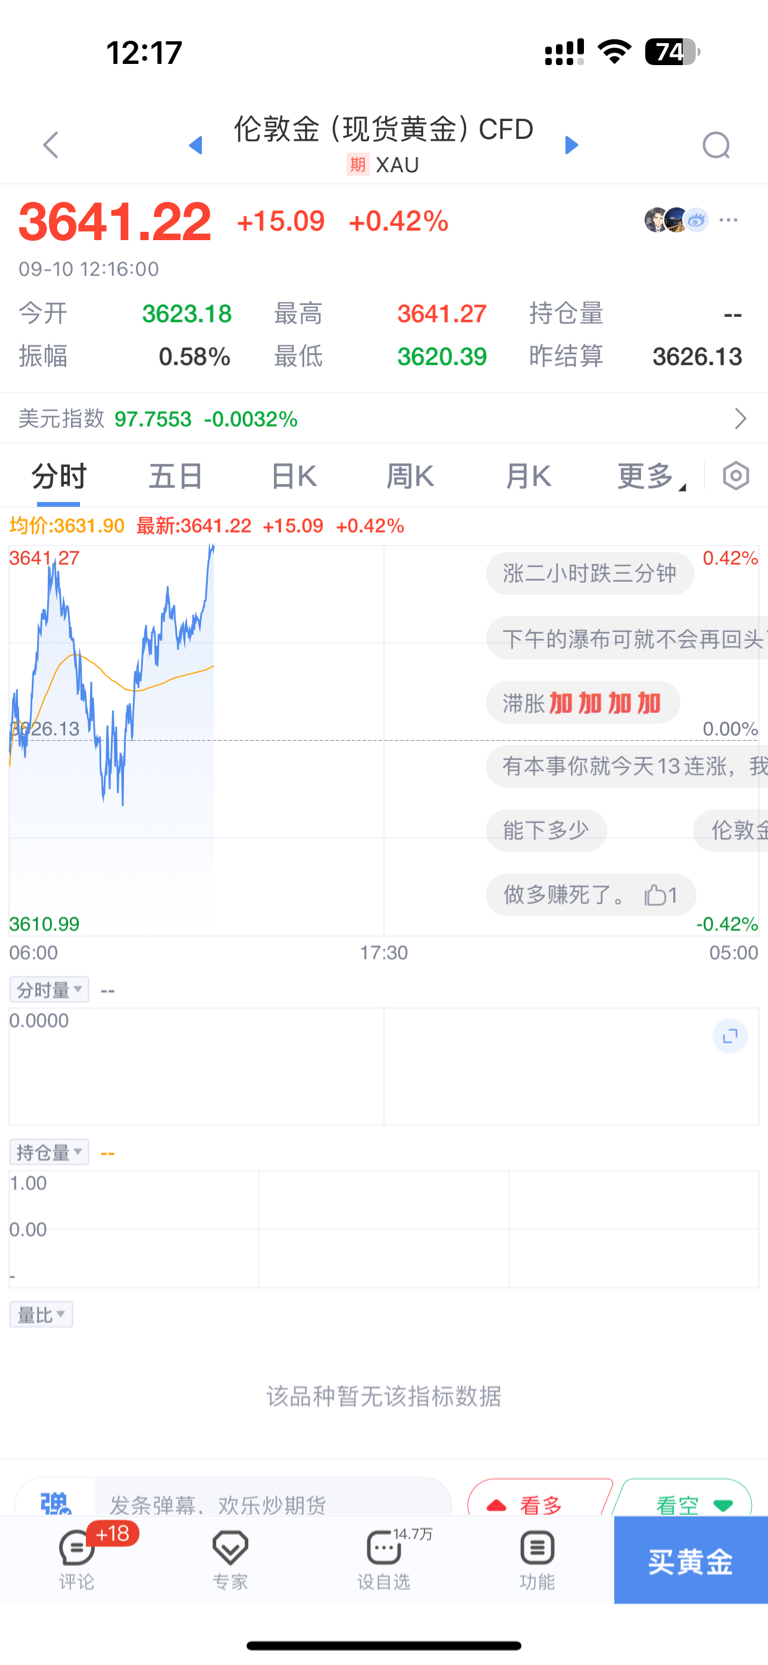
Task: Open the 美元指数 dollar index row
Action: (384, 418)
